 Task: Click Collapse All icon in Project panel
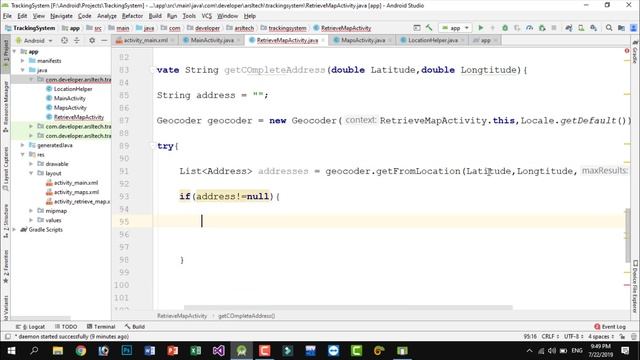tap(77, 40)
